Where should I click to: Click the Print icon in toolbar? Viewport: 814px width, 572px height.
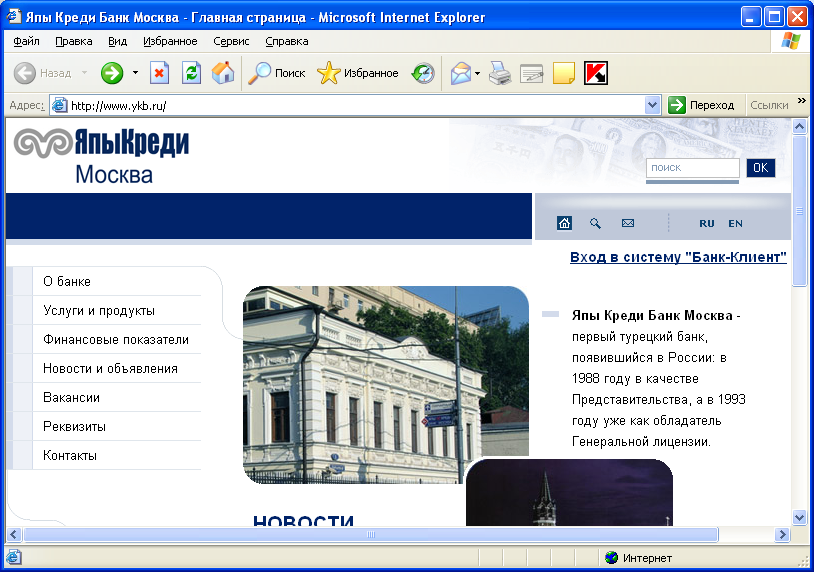coord(500,73)
